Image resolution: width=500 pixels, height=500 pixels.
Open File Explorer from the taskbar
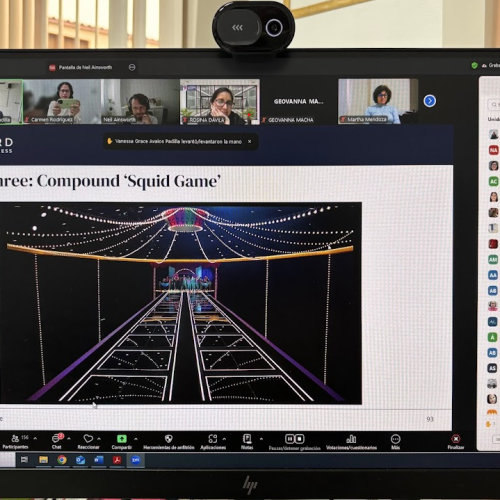click(43, 460)
